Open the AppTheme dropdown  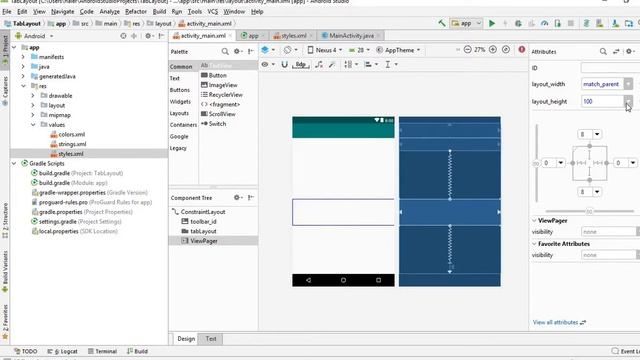coord(398,50)
